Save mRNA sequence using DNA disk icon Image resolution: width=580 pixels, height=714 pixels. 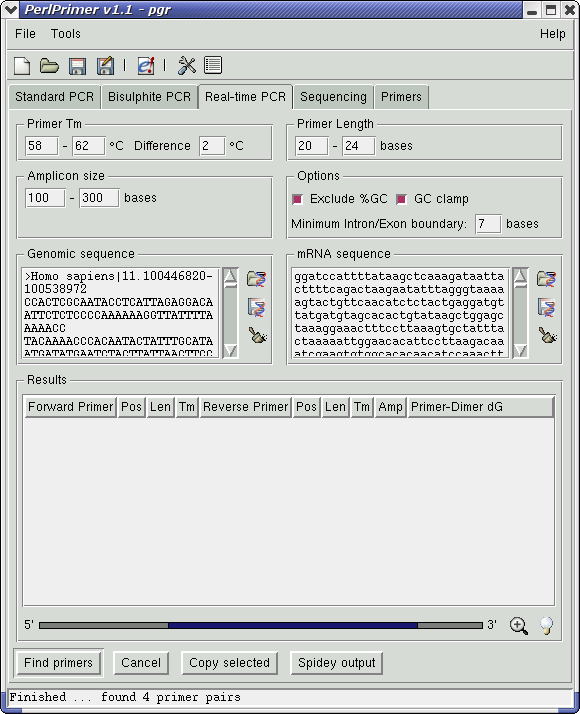point(546,307)
